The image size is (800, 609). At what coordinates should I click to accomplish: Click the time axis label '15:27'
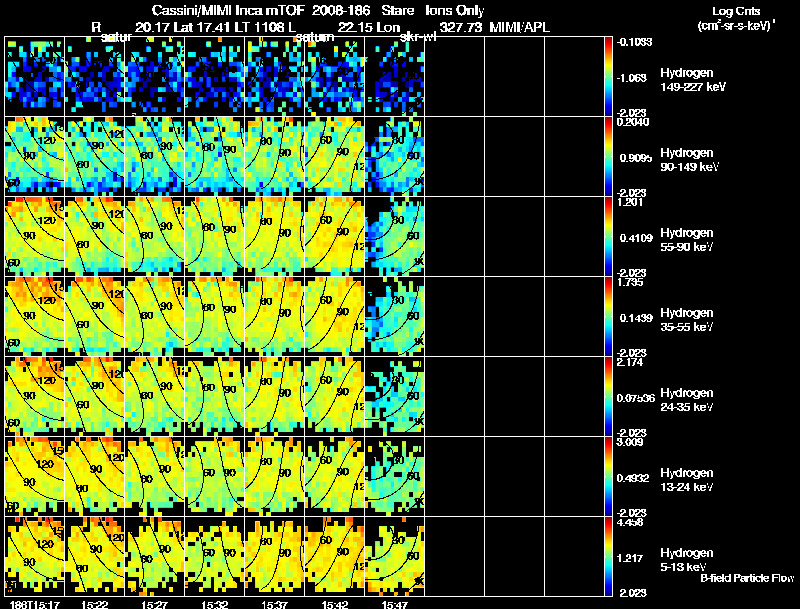point(154,604)
